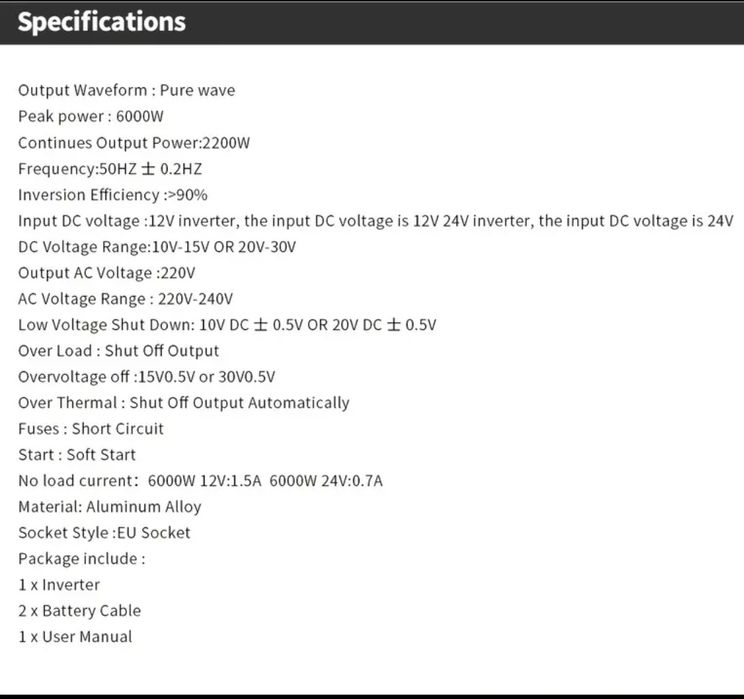Click the Overvoltage off specification line
744x699 pixels.
(x=146, y=377)
